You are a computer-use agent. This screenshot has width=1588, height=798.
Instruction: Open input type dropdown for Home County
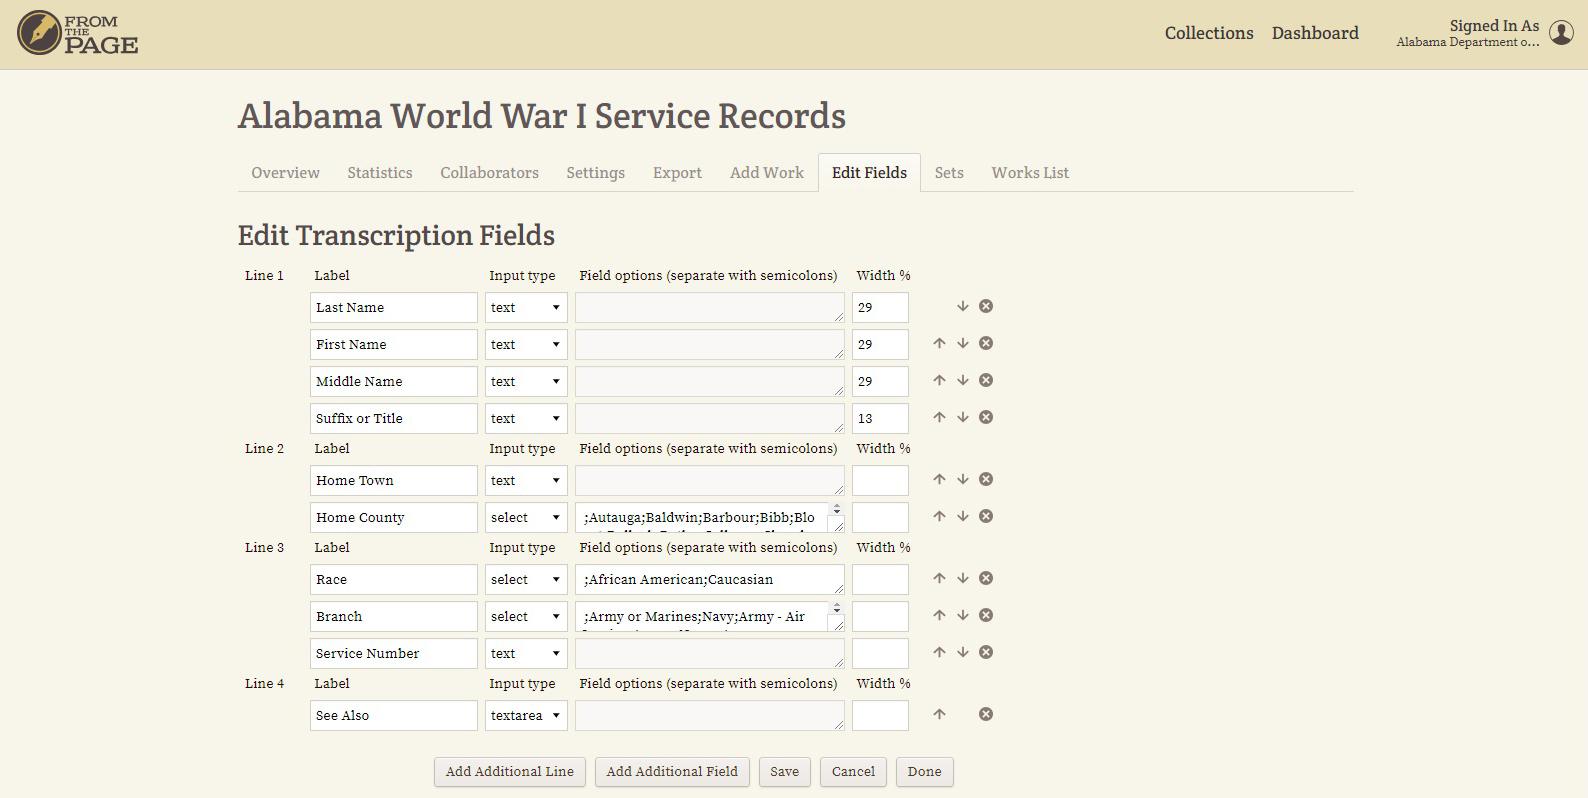point(526,518)
